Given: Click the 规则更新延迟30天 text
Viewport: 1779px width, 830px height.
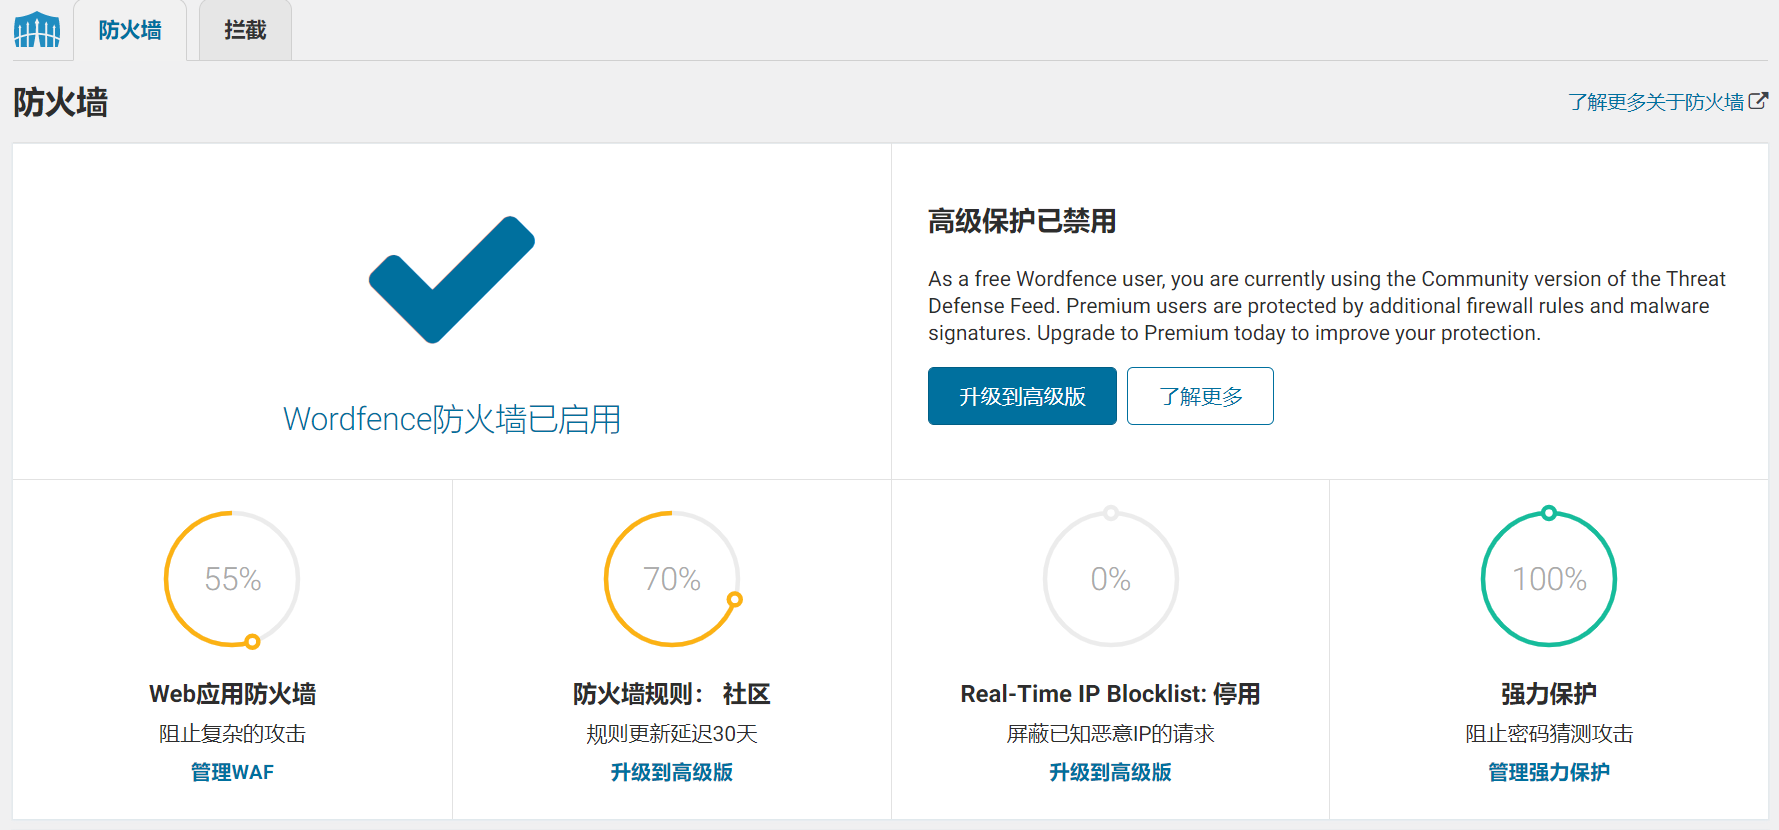Looking at the screenshot, I should [672, 734].
